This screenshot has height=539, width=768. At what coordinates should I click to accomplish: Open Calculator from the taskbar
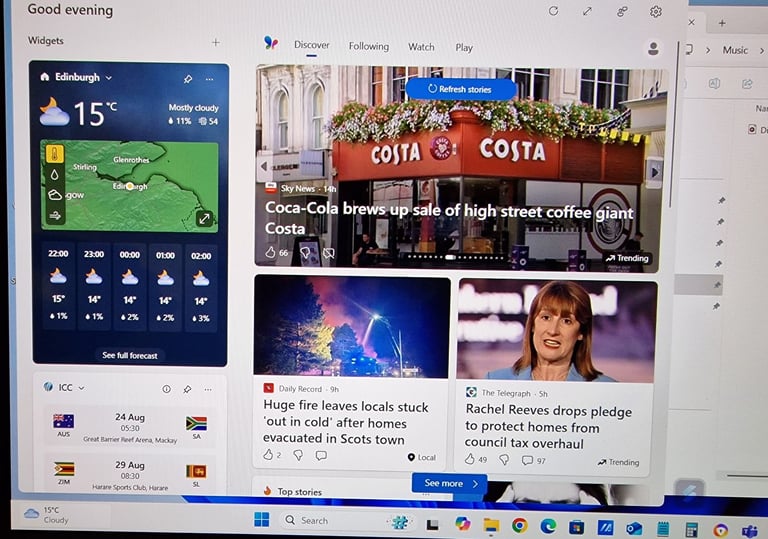coord(692,529)
